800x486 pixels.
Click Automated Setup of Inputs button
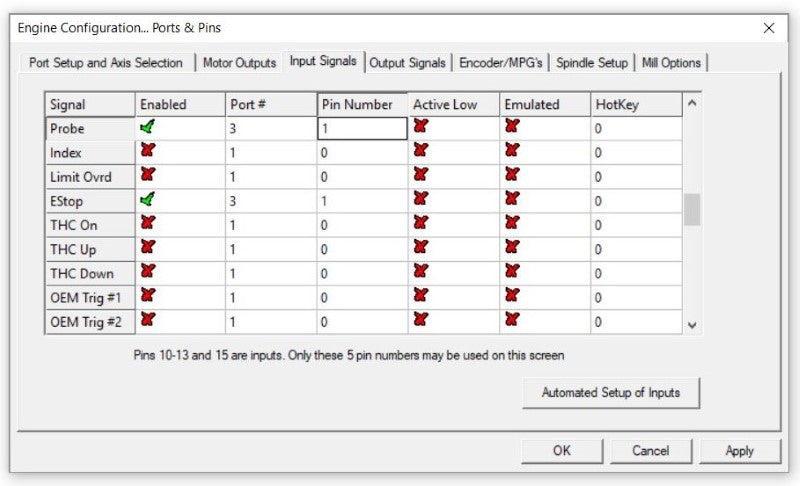(610, 393)
